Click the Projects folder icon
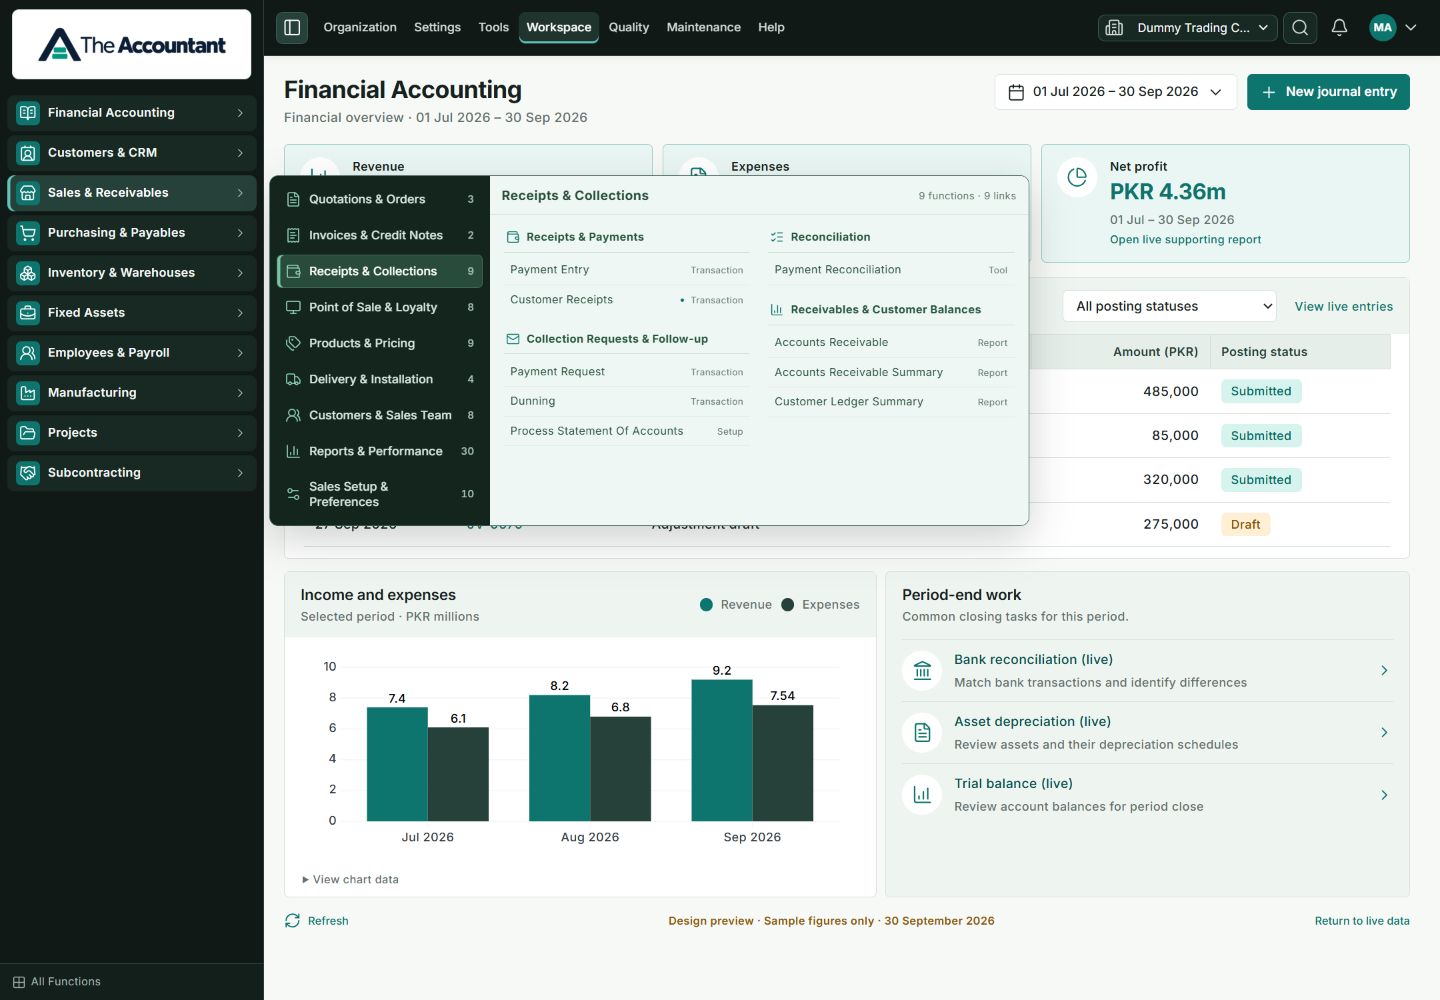This screenshot has width=1440, height=1000. (x=28, y=433)
